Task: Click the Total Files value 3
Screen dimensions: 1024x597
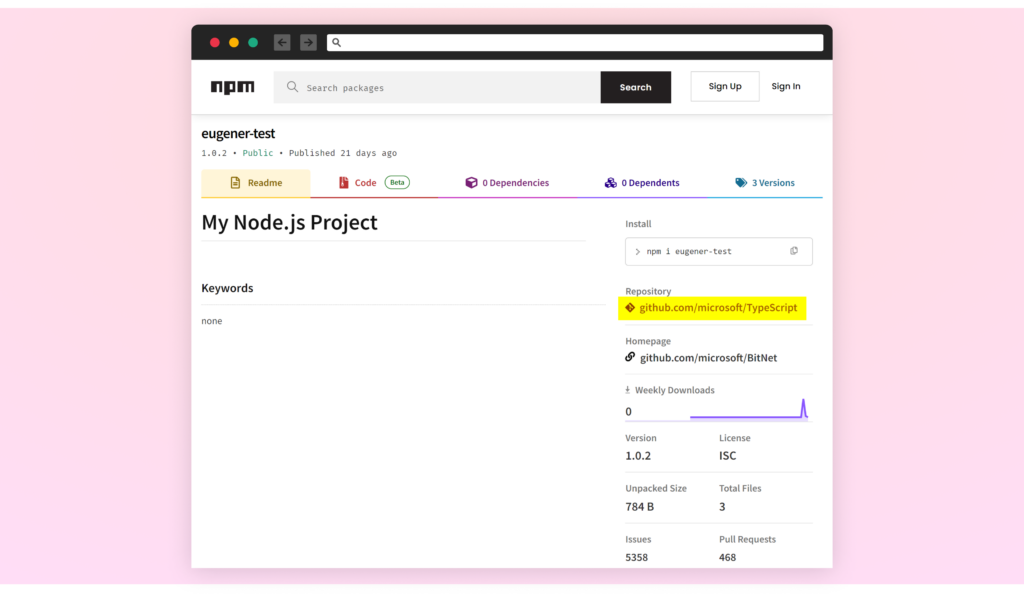Action: click(x=722, y=507)
